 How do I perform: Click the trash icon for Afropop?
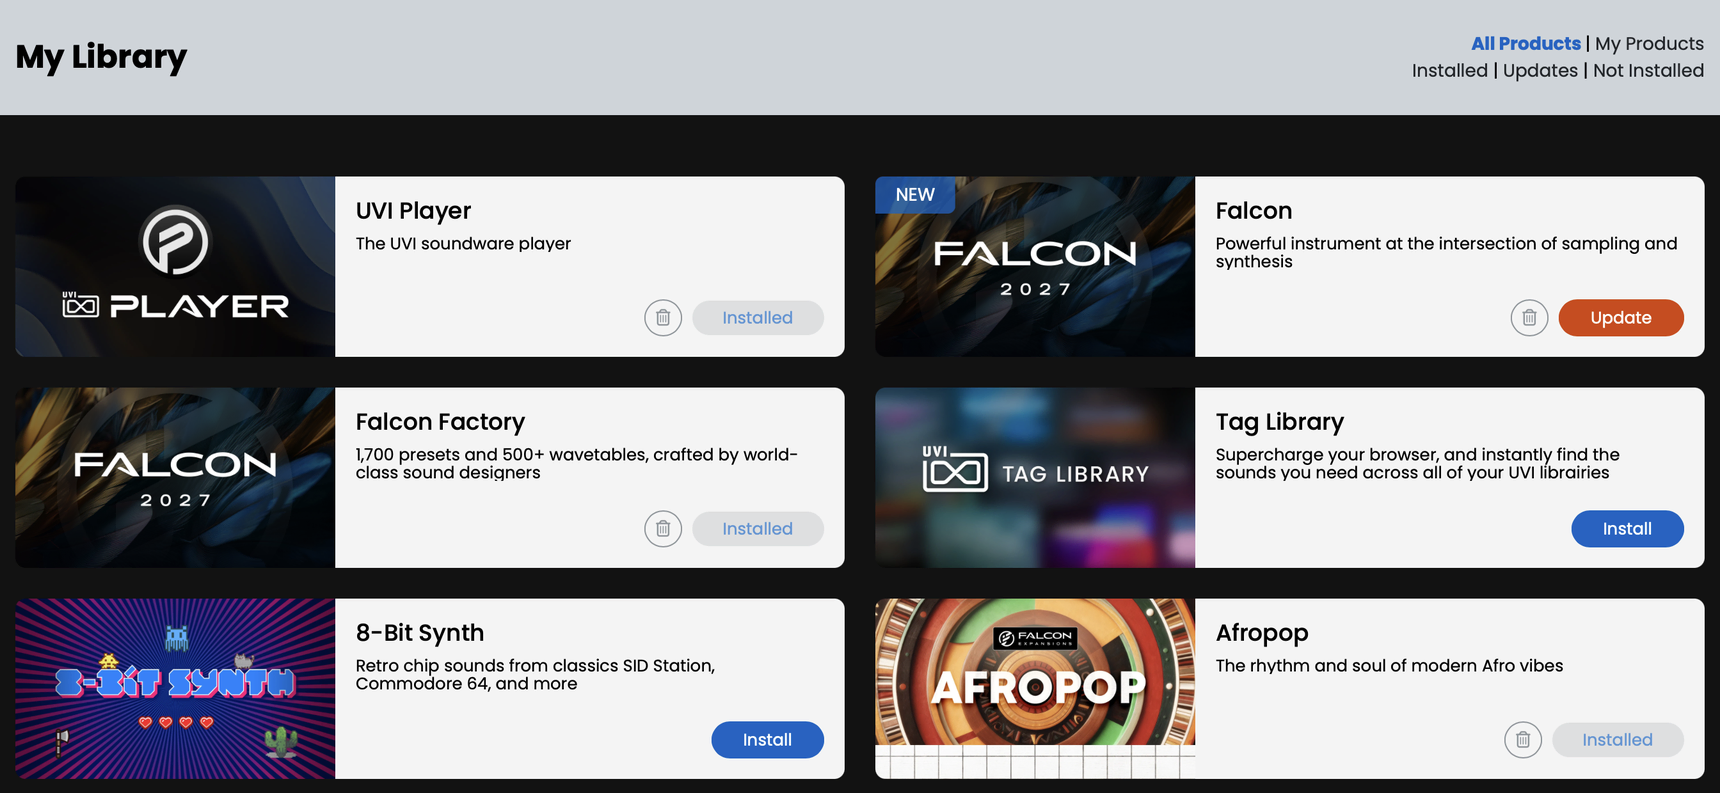1523,740
